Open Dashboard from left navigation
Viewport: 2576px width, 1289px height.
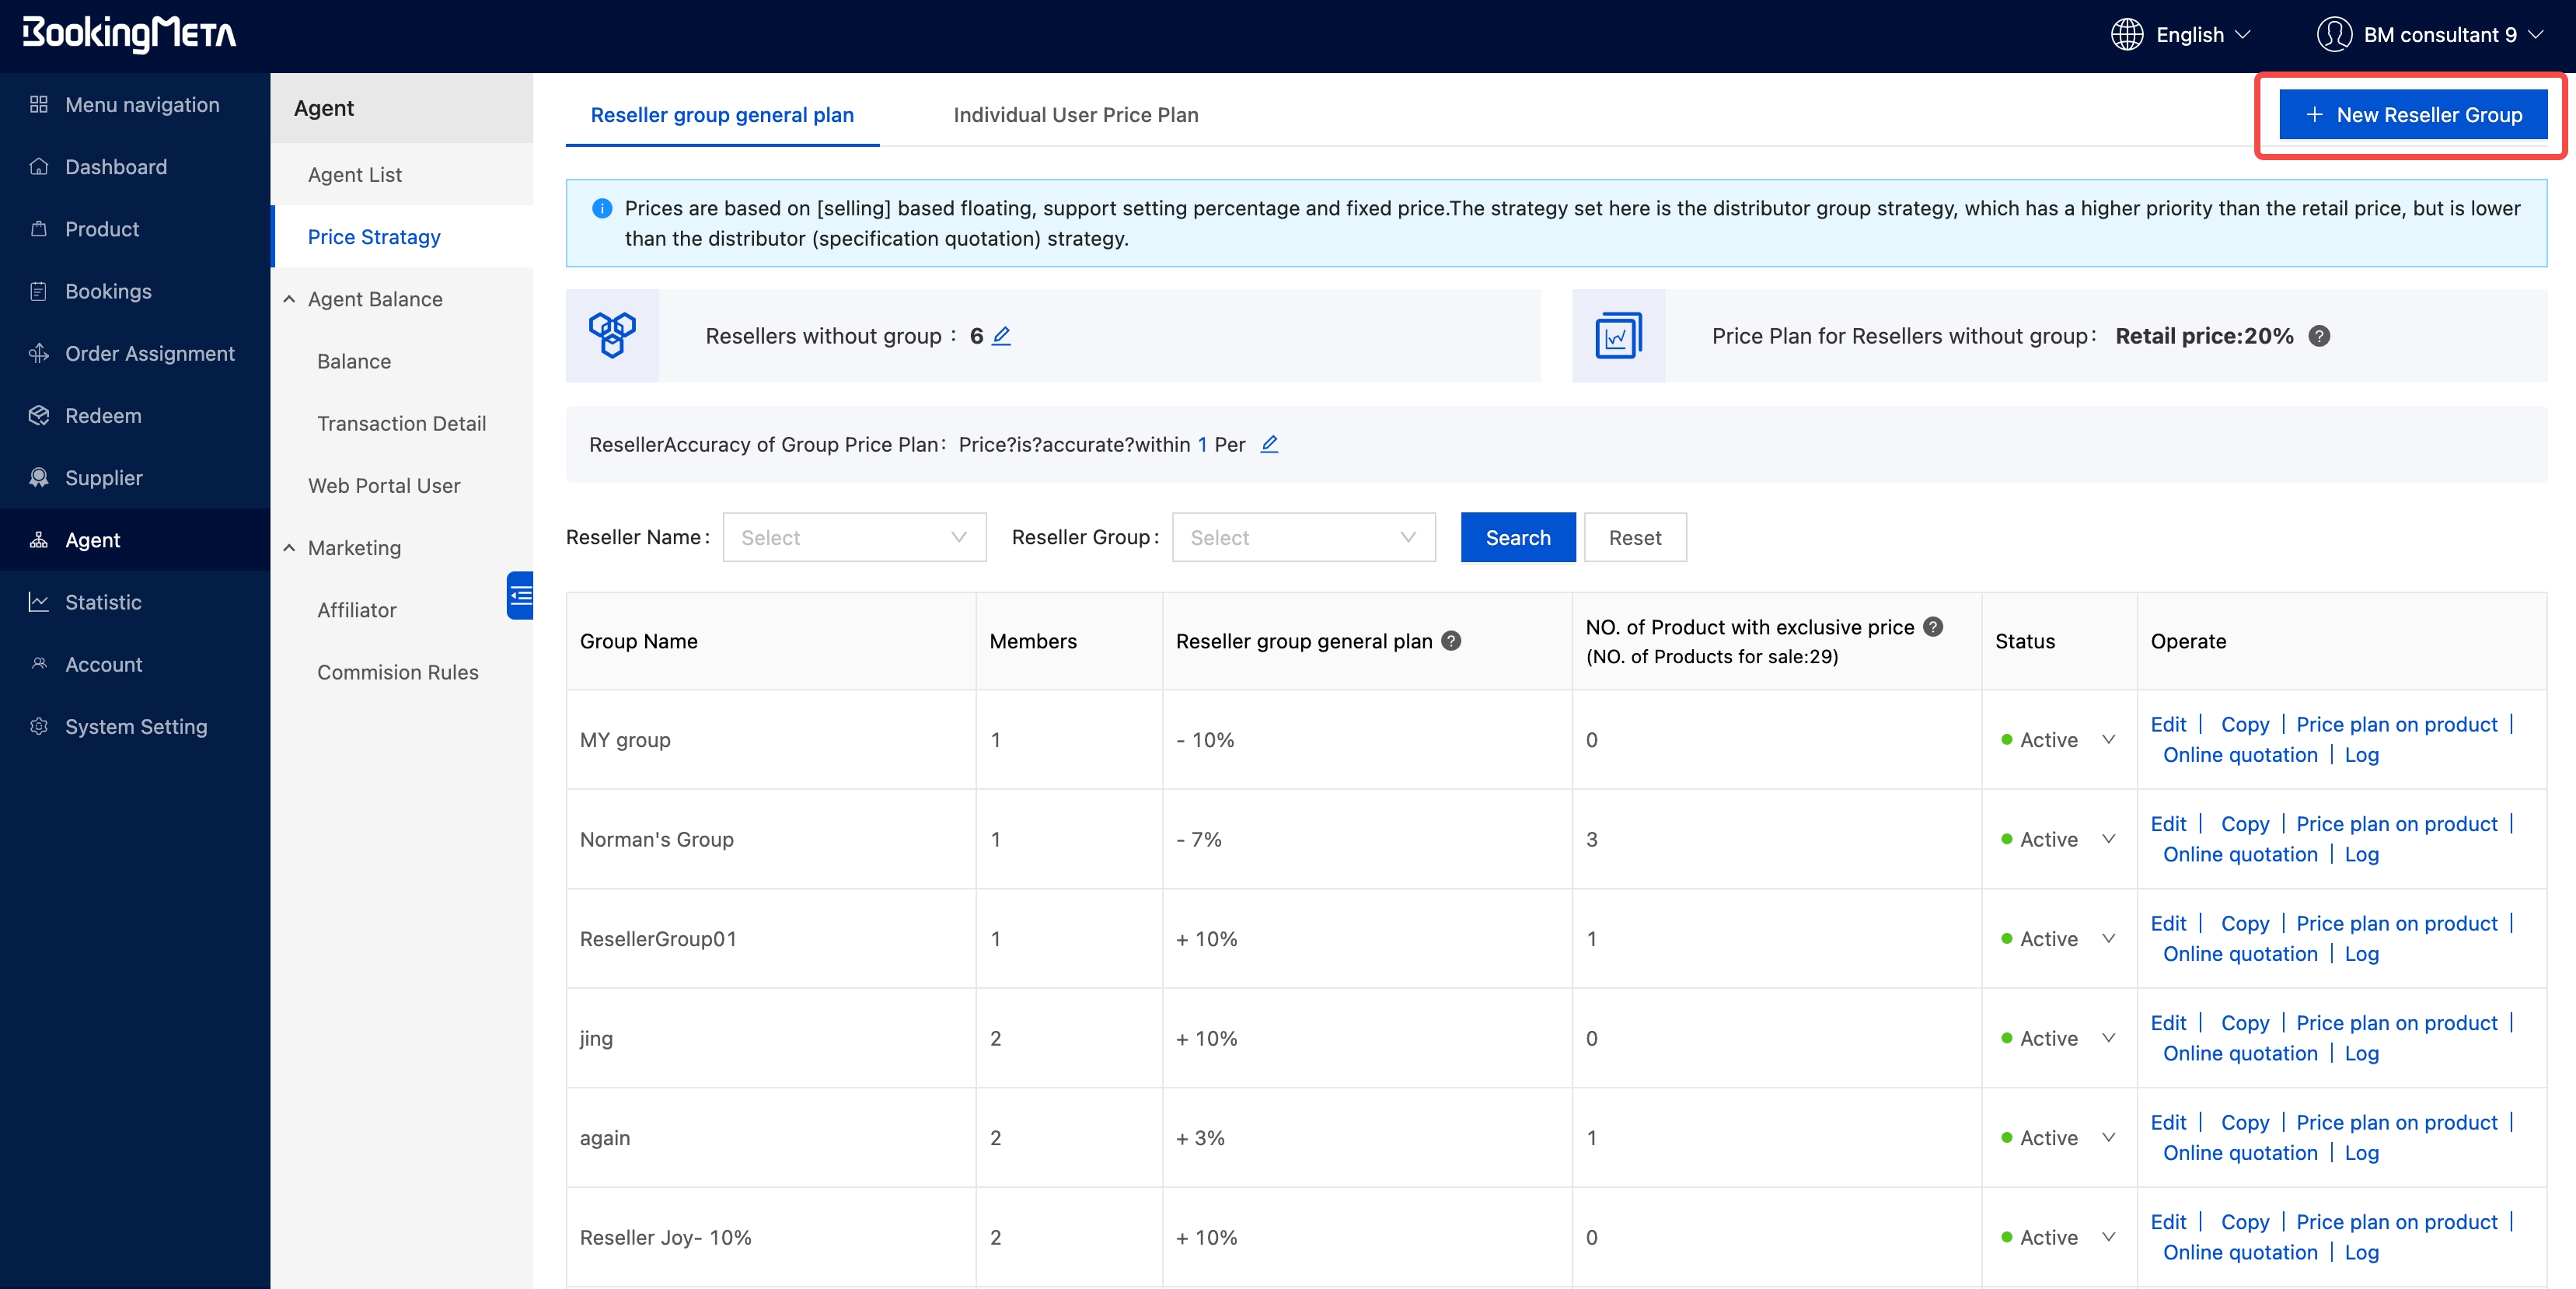(x=116, y=167)
